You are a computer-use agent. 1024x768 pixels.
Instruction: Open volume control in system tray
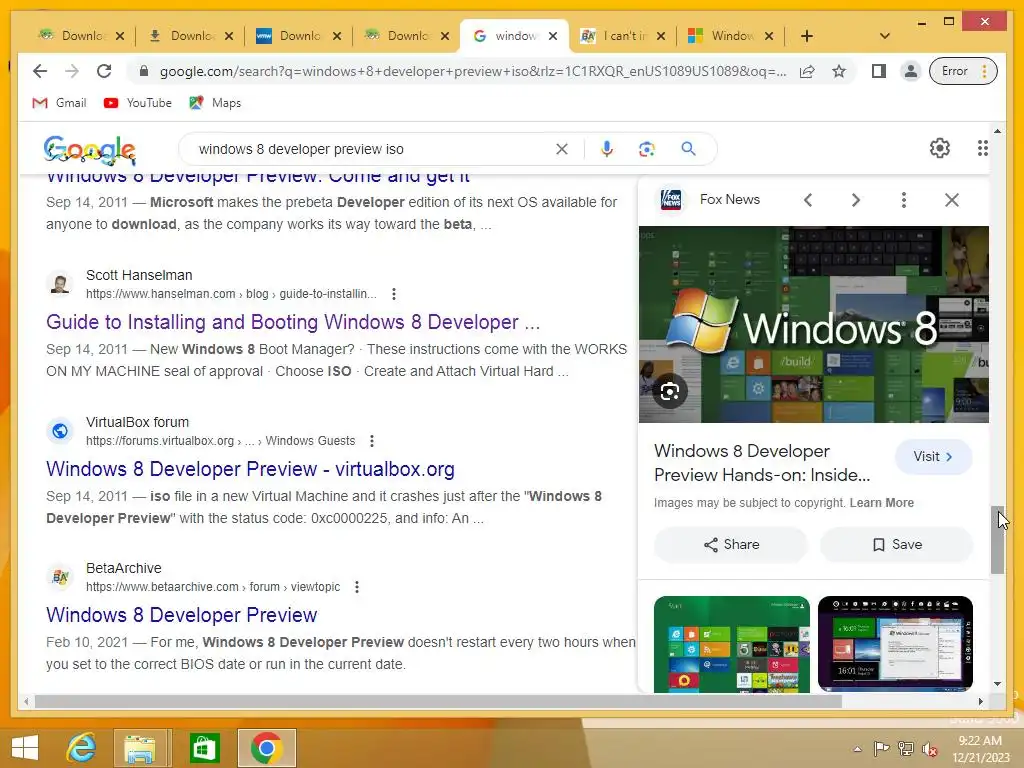tap(929, 749)
